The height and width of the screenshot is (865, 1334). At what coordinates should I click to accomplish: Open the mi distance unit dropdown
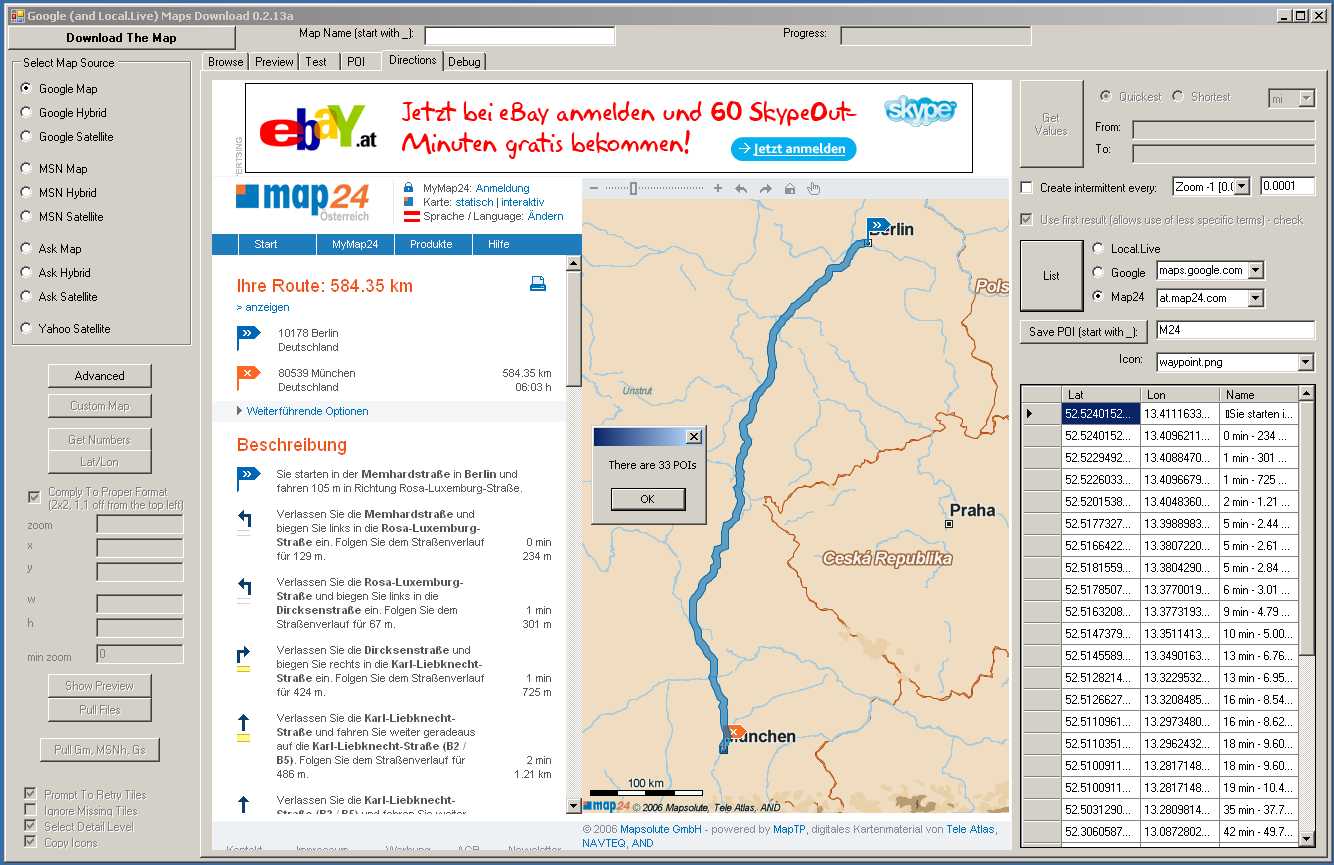pos(1306,98)
